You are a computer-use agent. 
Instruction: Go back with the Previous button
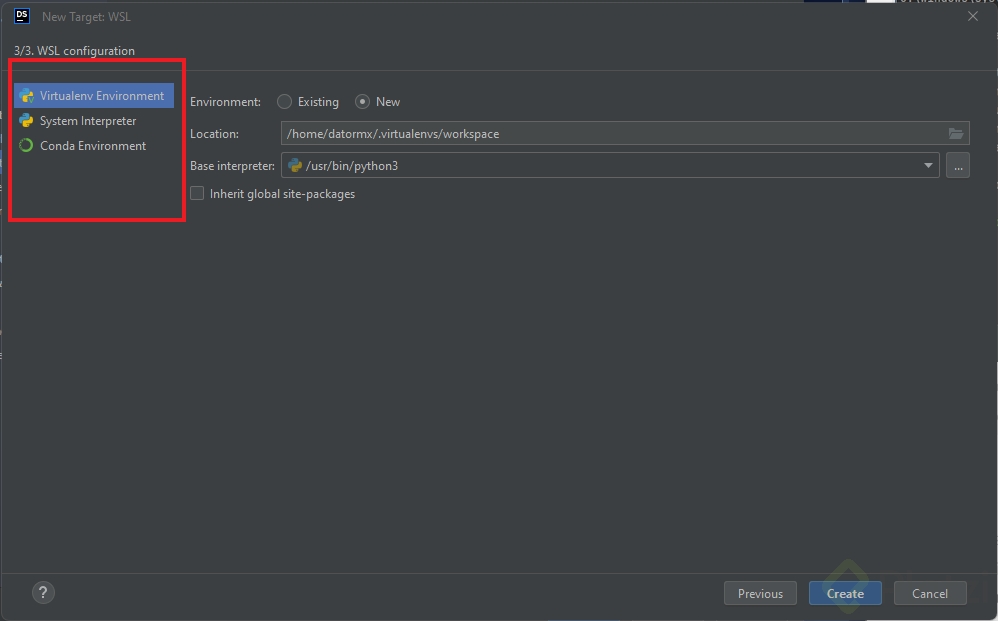pos(760,593)
